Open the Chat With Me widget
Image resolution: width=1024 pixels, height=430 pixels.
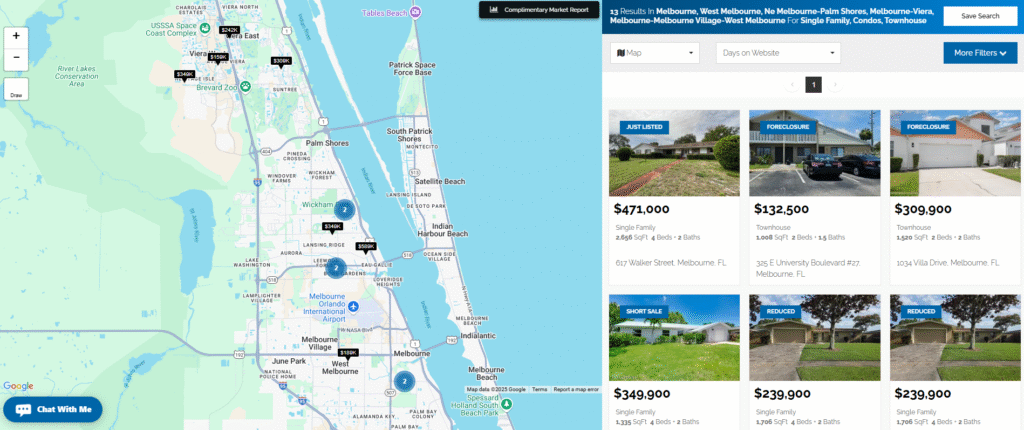pos(53,410)
